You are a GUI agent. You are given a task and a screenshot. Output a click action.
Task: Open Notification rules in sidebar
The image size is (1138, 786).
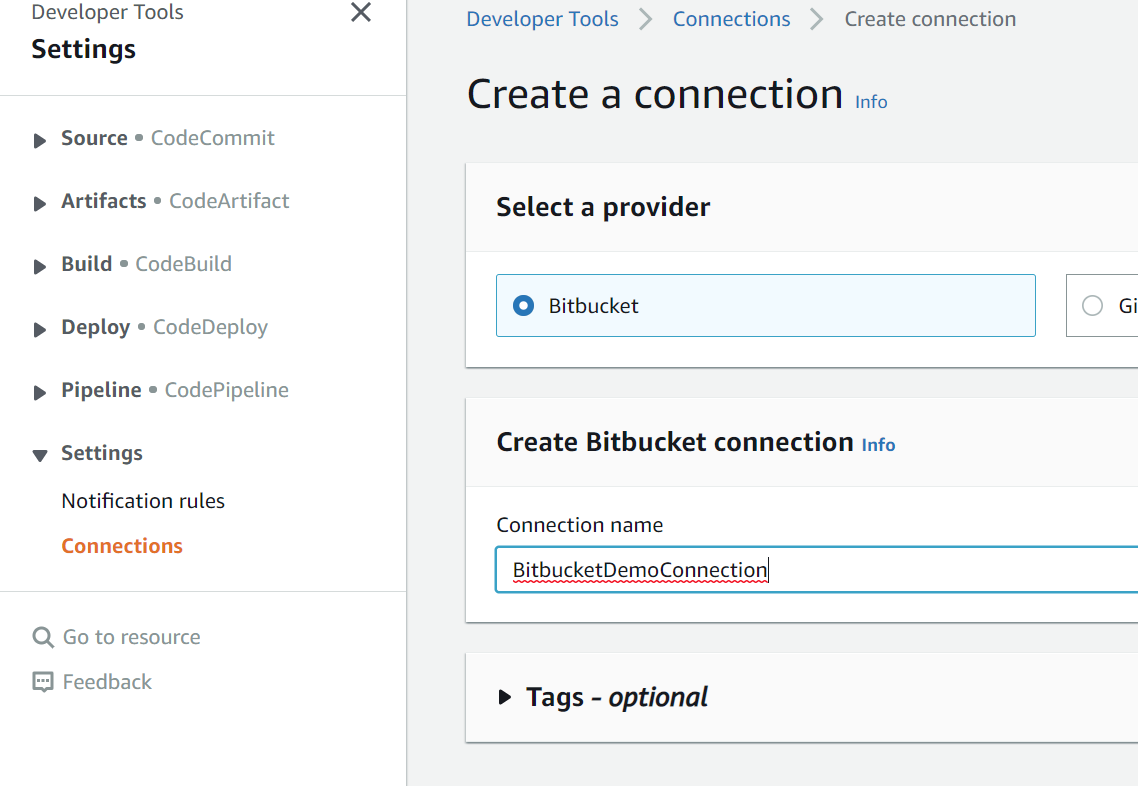click(x=143, y=501)
